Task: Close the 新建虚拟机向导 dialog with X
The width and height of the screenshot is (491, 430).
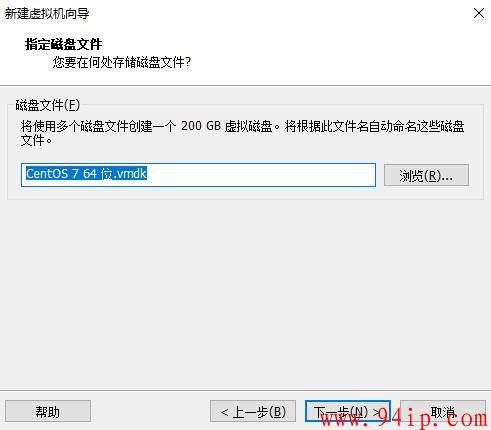Action: 479,13
